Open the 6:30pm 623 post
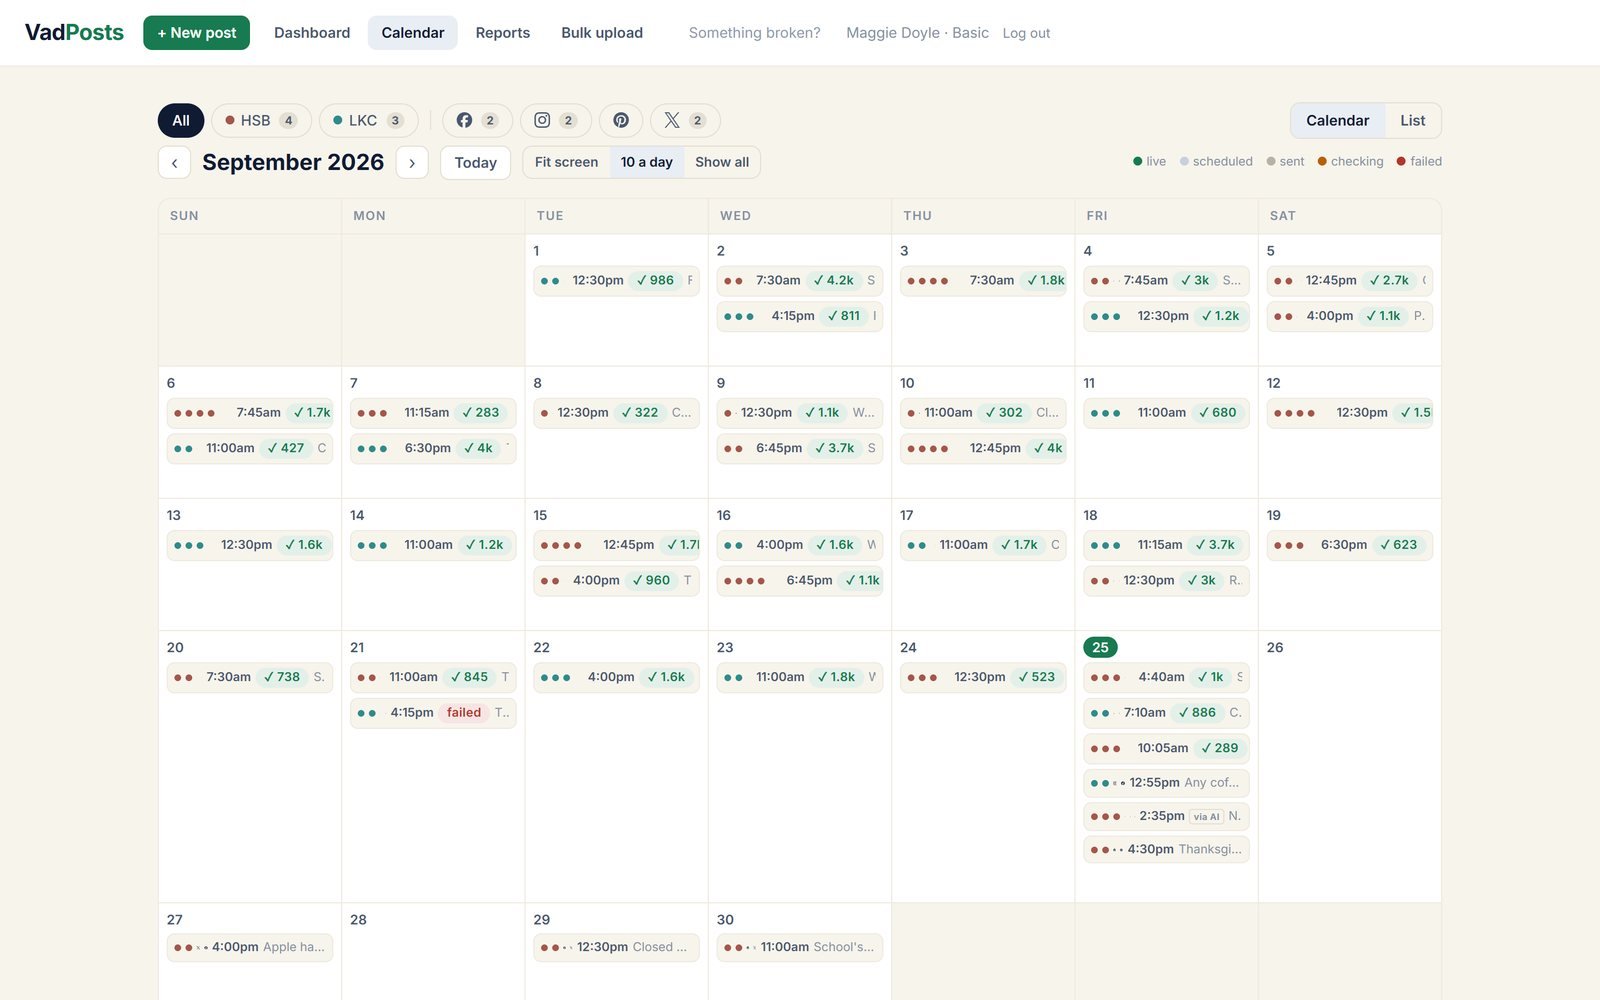This screenshot has width=1600, height=1000. point(1349,545)
